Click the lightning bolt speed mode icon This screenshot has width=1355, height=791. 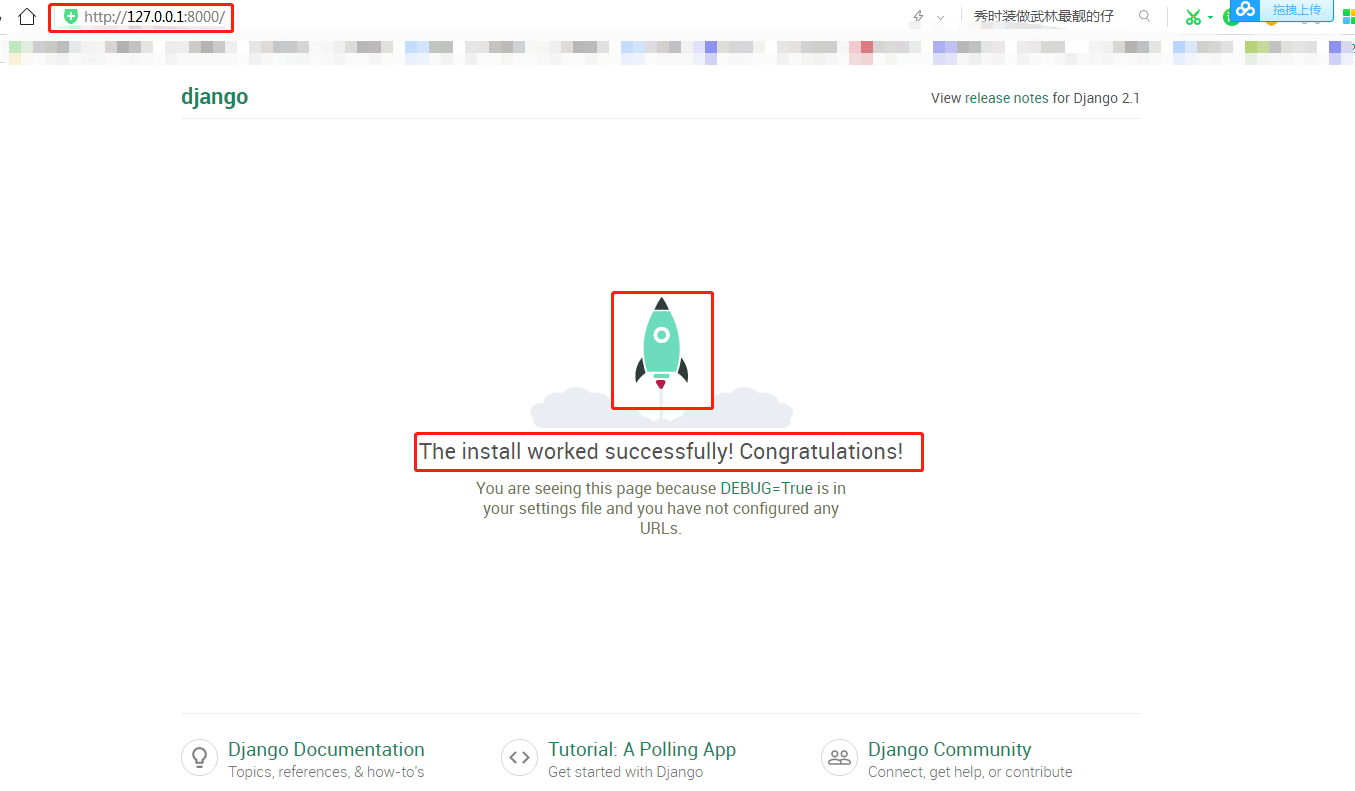coord(919,17)
